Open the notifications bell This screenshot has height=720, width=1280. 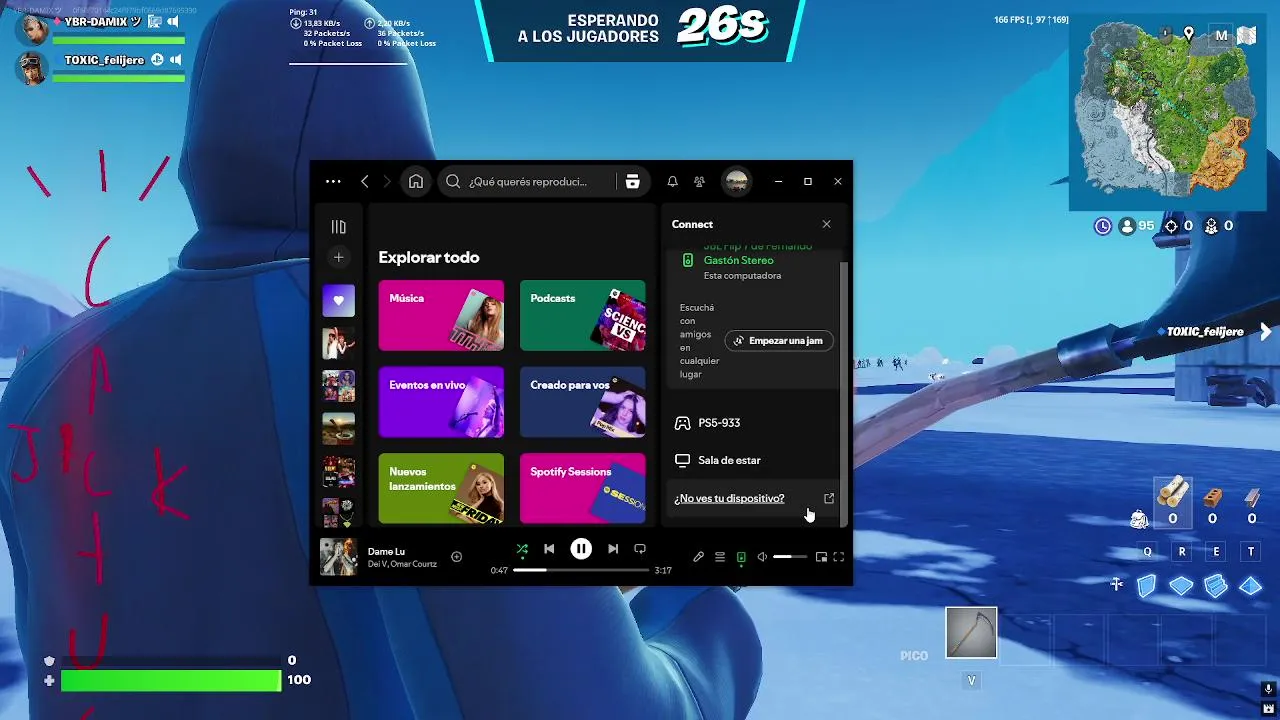click(x=672, y=181)
